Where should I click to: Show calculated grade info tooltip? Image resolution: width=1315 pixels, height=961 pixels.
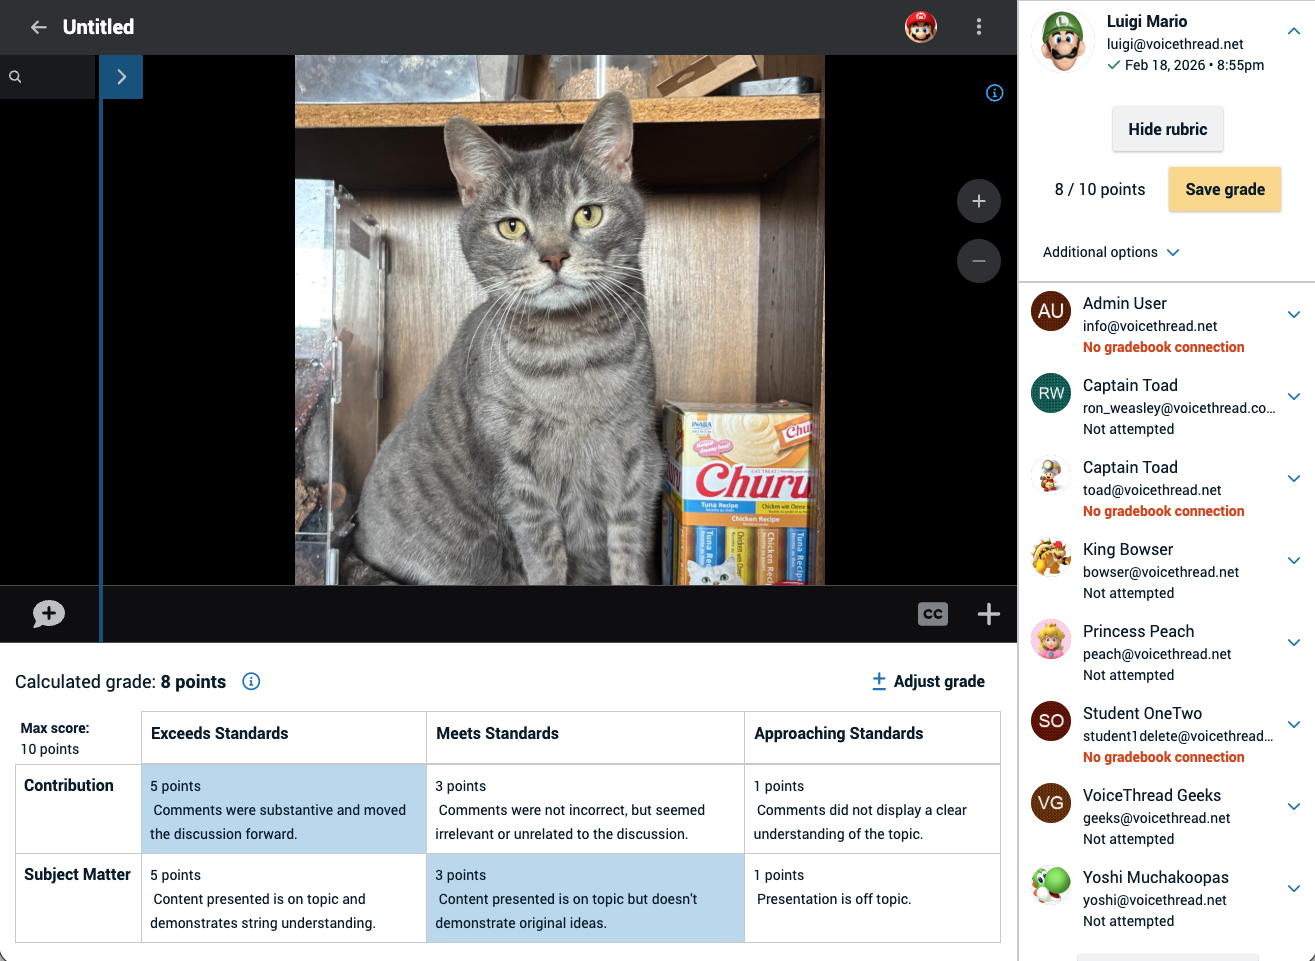pyautogui.click(x=251, y=681)
